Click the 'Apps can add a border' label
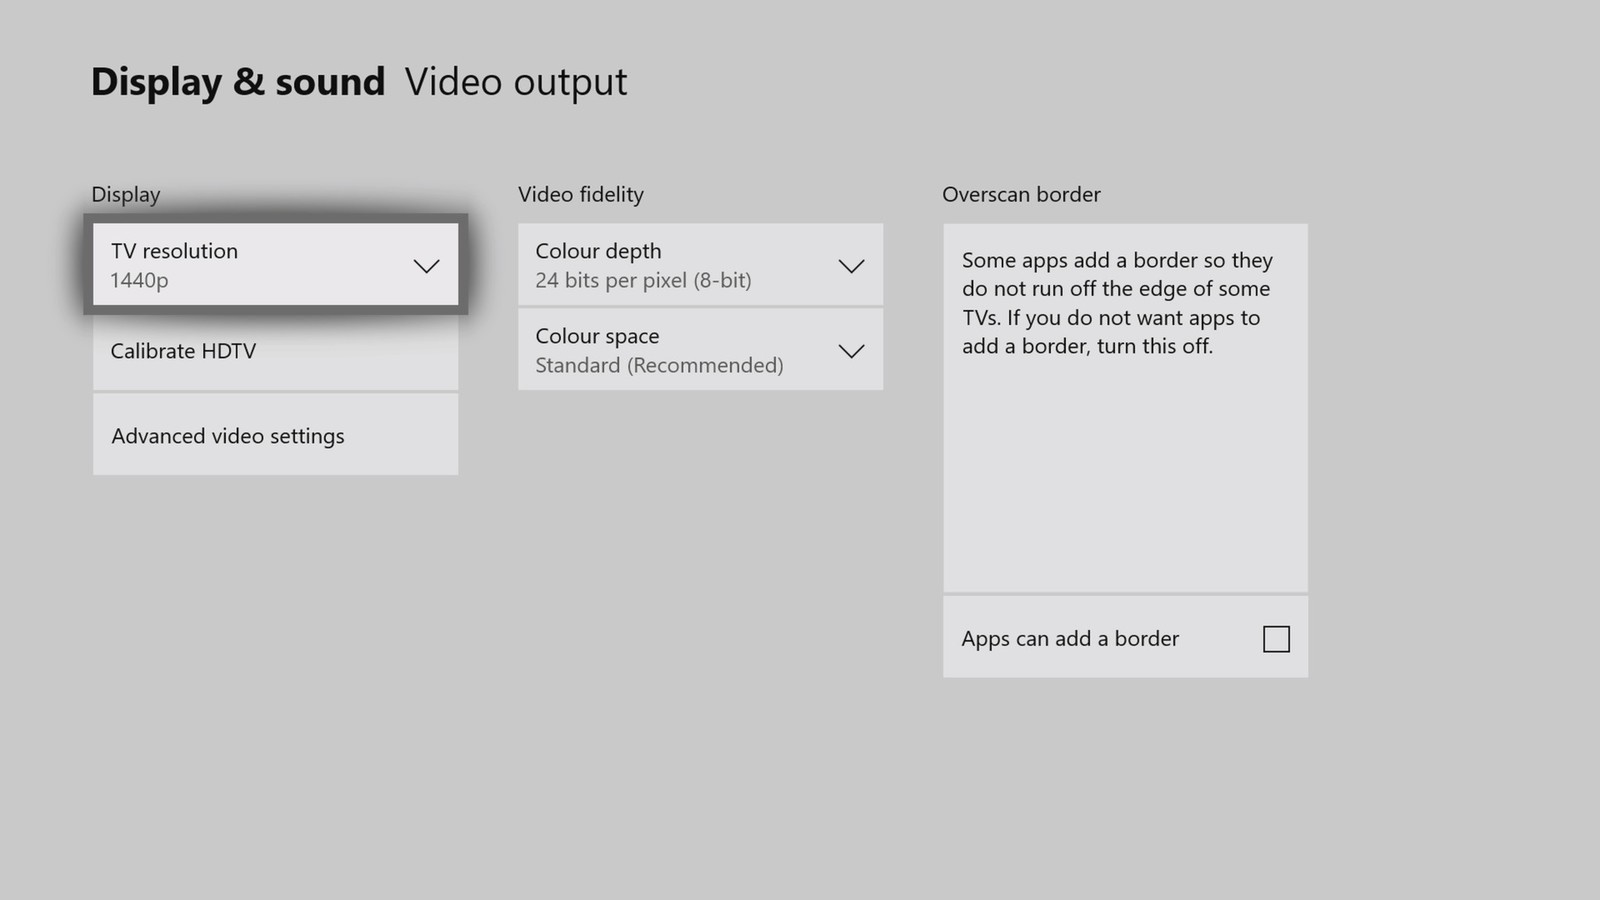The height and width of the screenshot is (900, 1600). pos(1070,639)
